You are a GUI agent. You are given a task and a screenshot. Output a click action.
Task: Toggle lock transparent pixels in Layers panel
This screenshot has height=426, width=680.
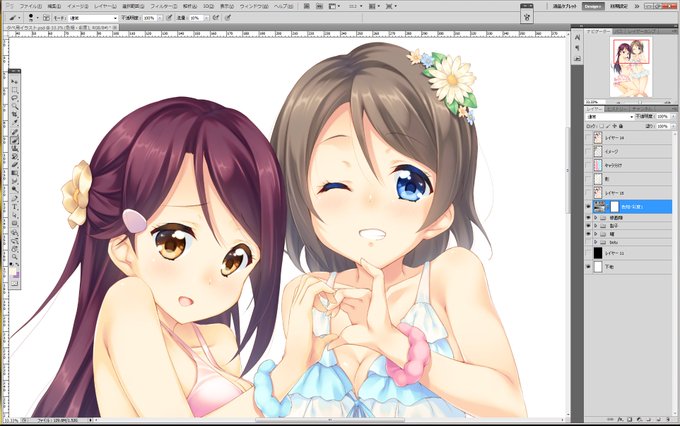click(x=602, y=126)
